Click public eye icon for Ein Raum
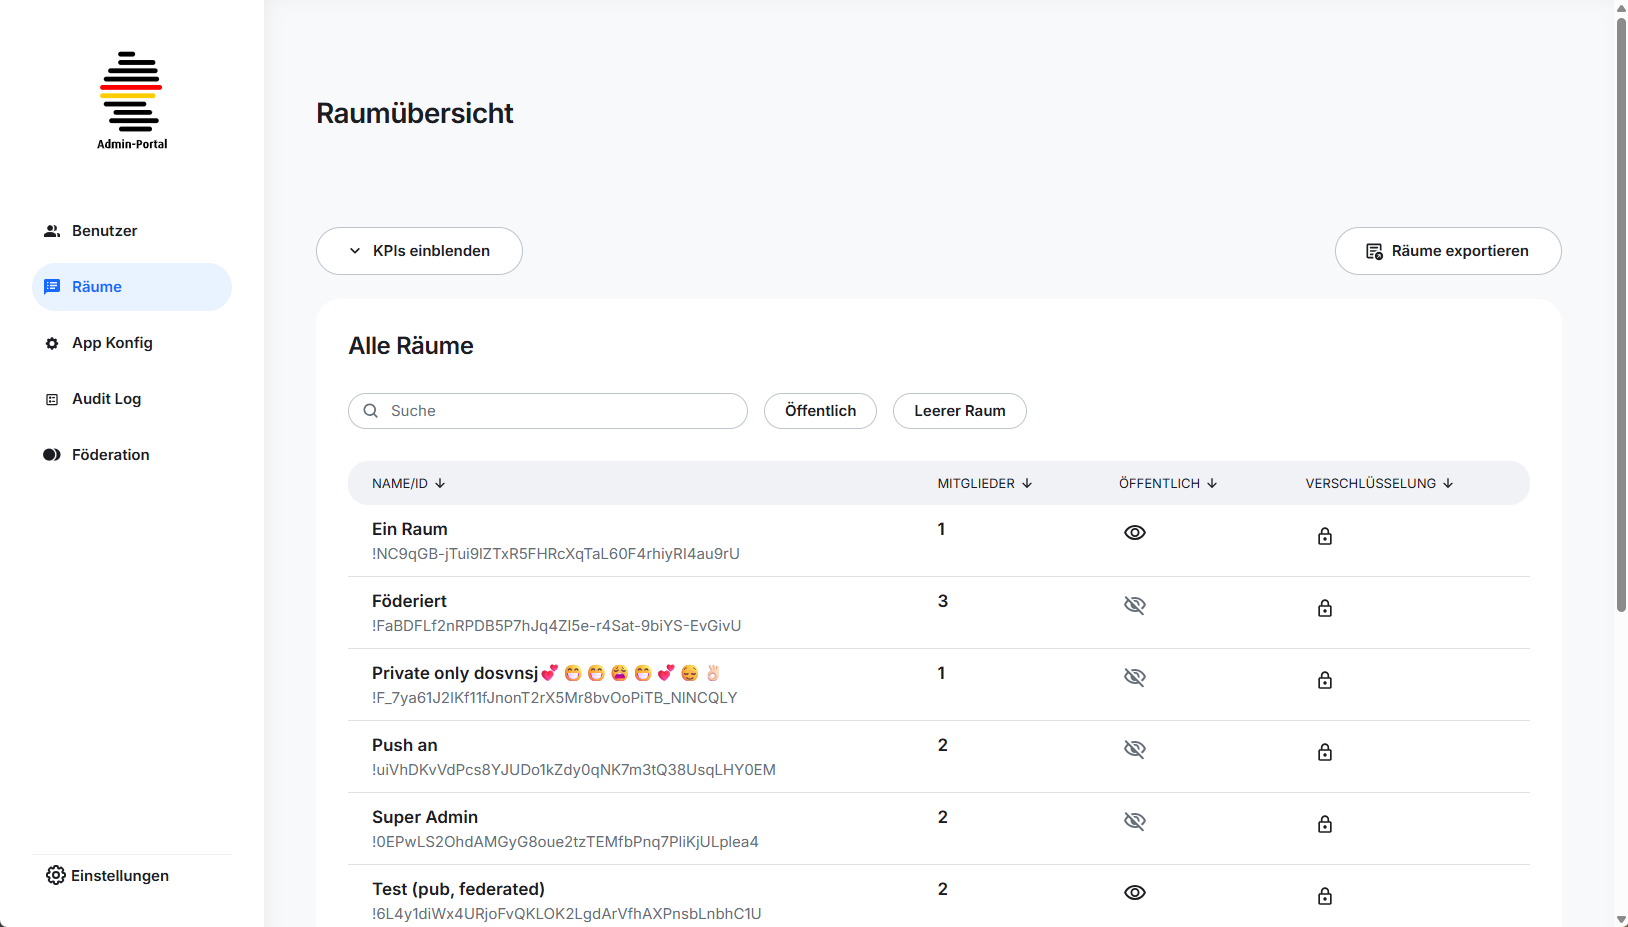This screenshot has width=1628, height=927. (x=1135, y=533)
